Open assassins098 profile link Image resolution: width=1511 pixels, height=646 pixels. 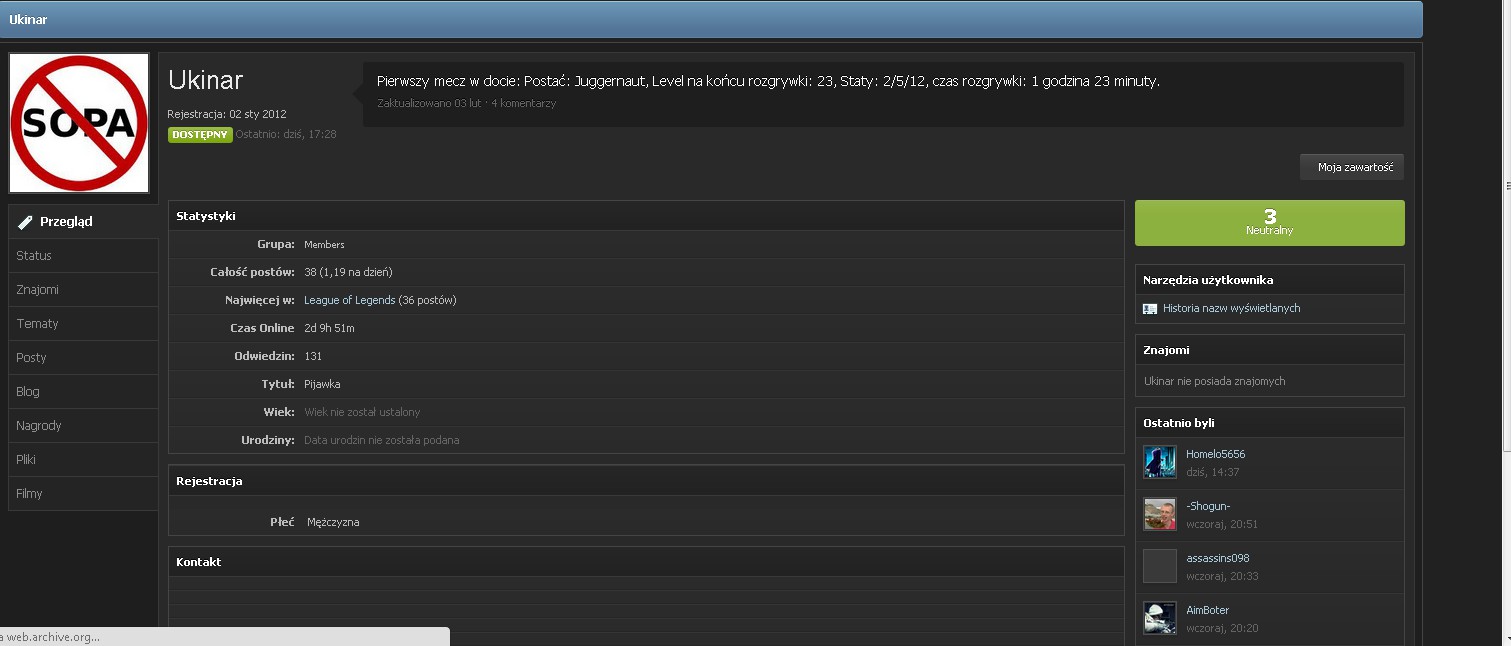coord(1217,558)
